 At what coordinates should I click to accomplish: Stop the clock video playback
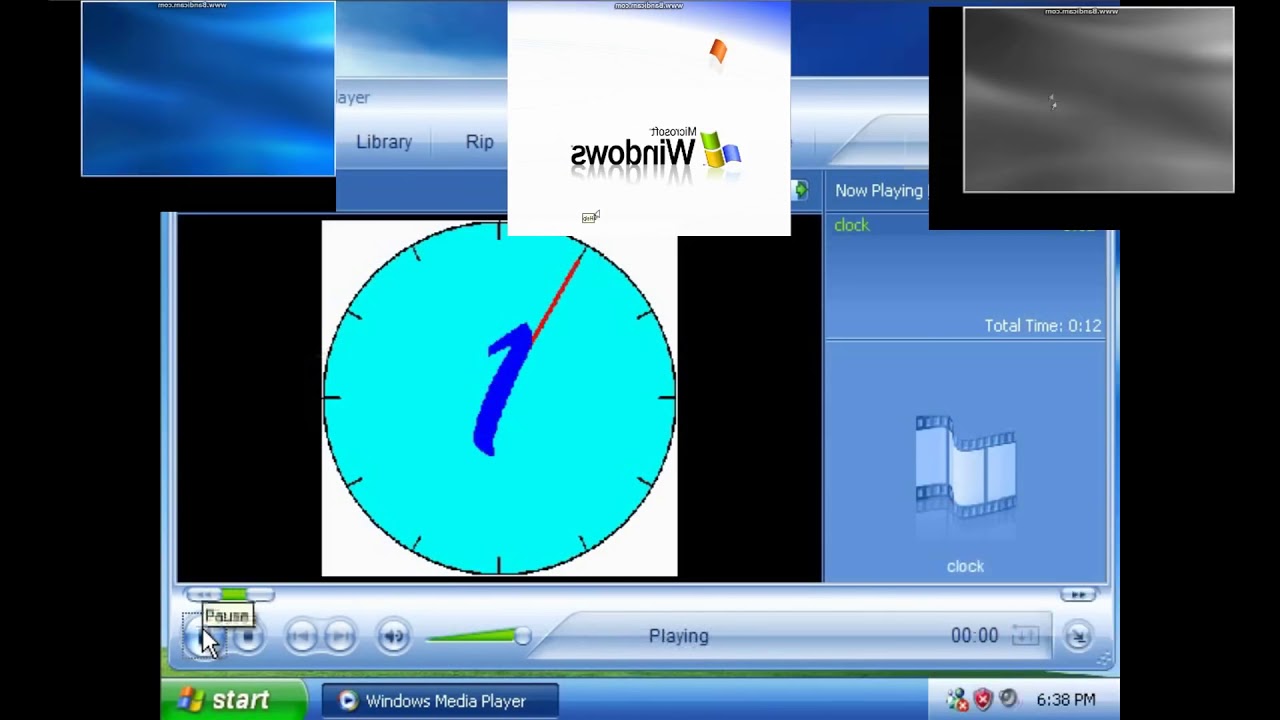pyautogui.click(x=249, y=636)
